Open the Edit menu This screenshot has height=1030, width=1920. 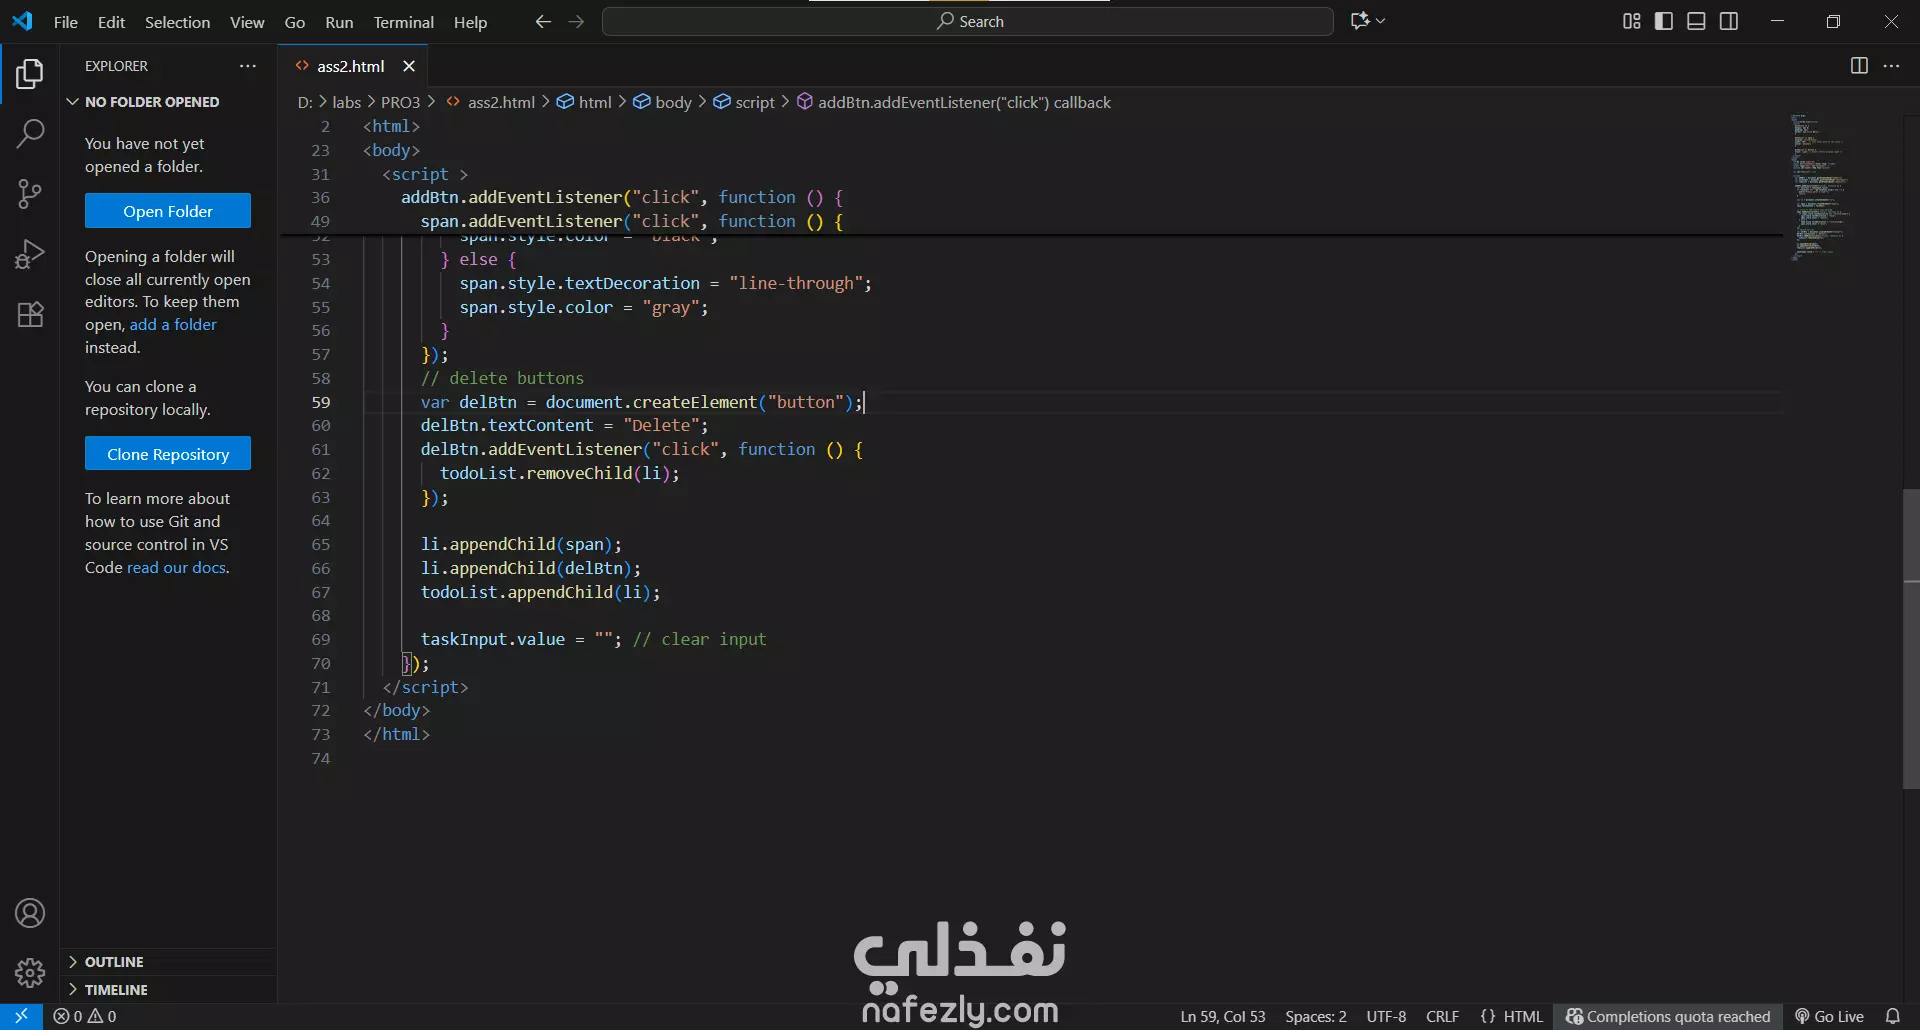coord(111,21)
